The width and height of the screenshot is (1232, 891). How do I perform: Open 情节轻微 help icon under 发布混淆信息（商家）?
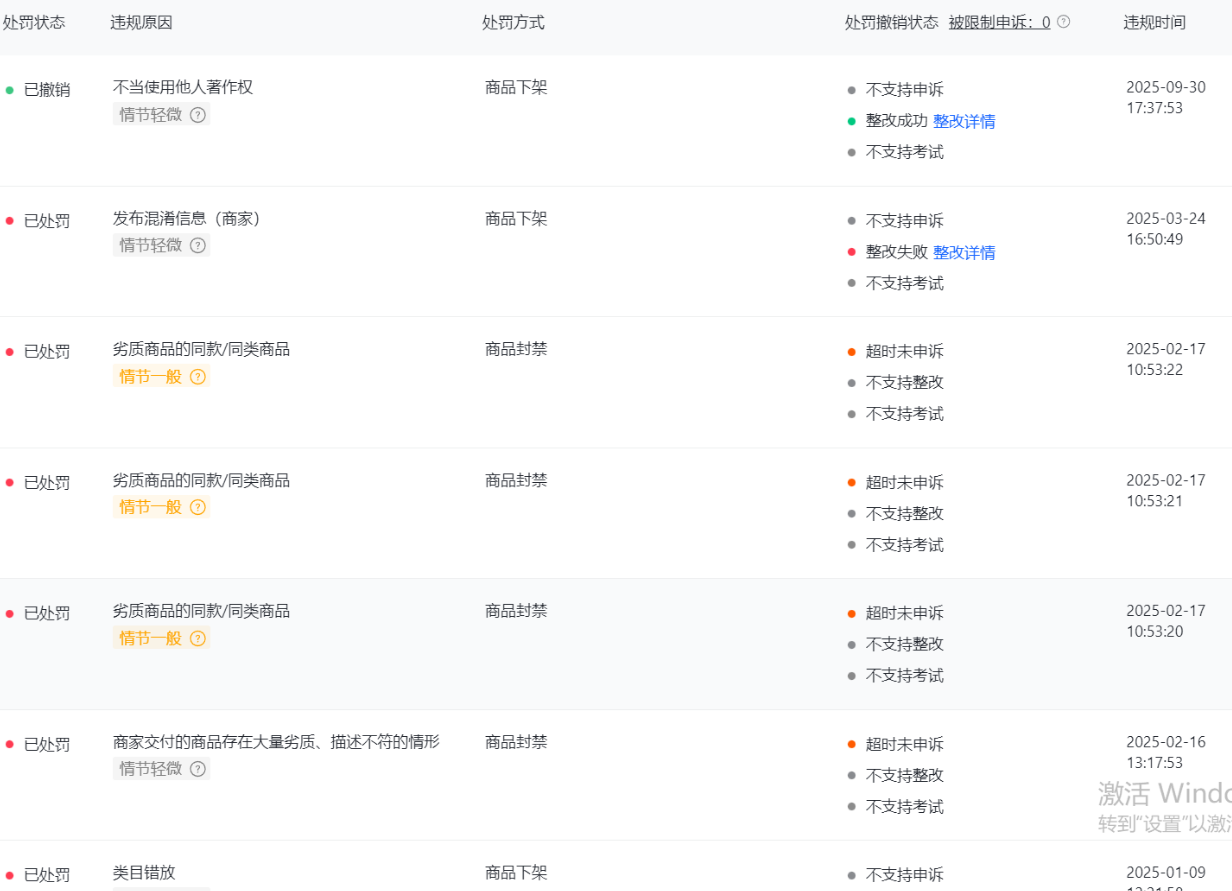[198, 246]
